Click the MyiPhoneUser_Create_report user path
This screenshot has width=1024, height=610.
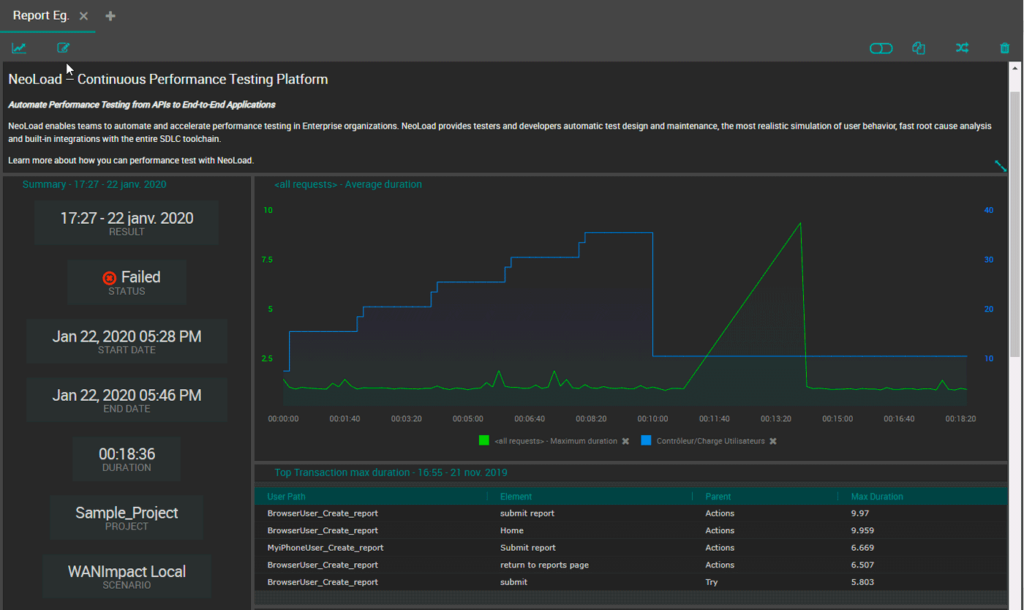click(x=325, y=547)
